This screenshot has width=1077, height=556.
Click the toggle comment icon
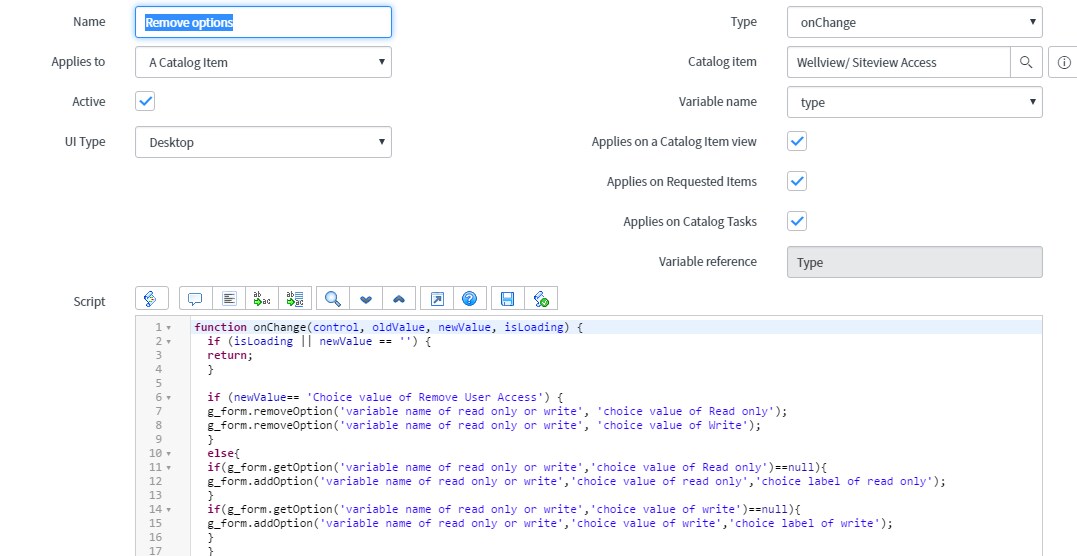195,298
